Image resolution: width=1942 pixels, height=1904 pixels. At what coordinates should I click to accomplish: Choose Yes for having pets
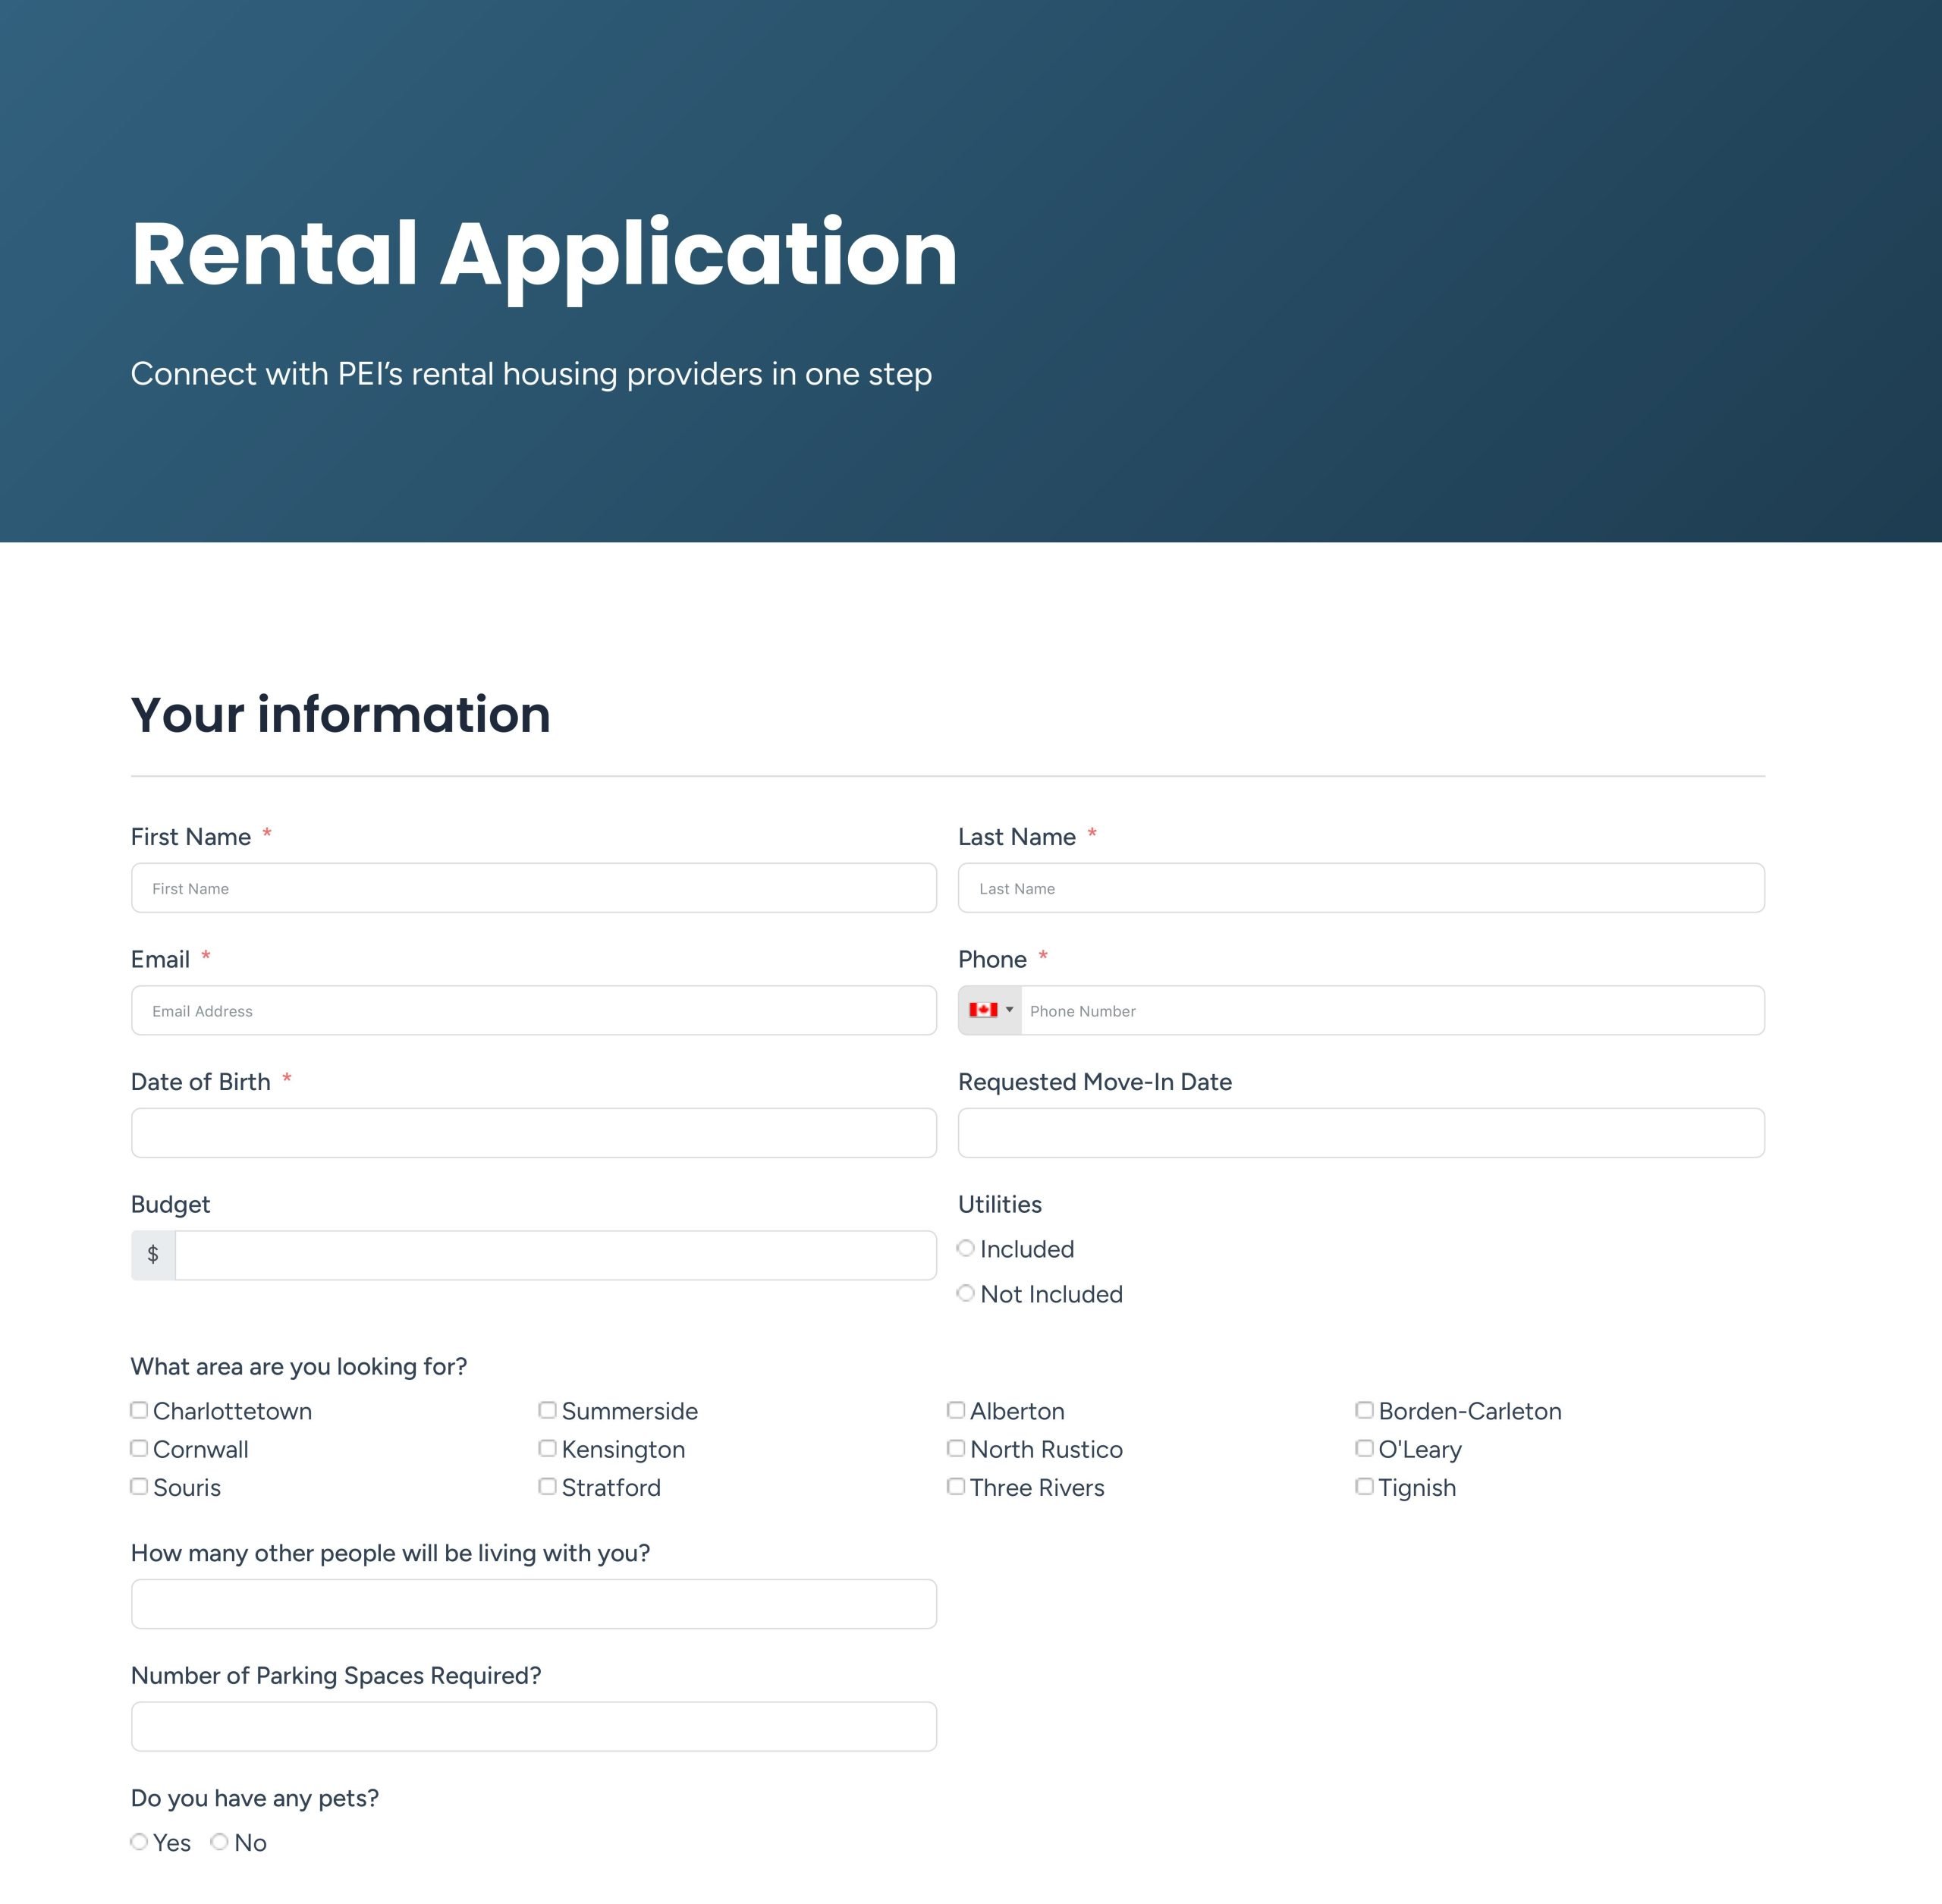139,1842
